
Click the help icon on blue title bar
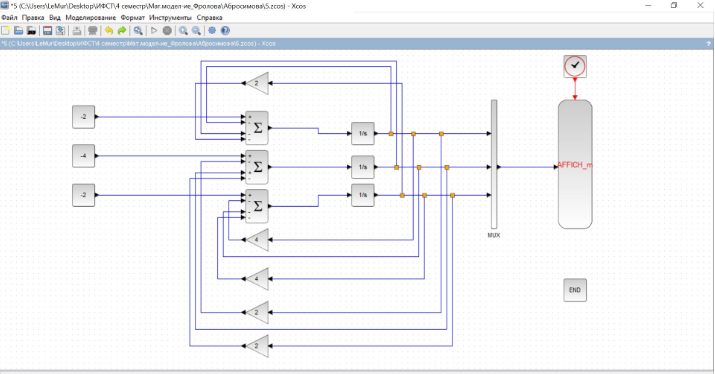[709, 44]
